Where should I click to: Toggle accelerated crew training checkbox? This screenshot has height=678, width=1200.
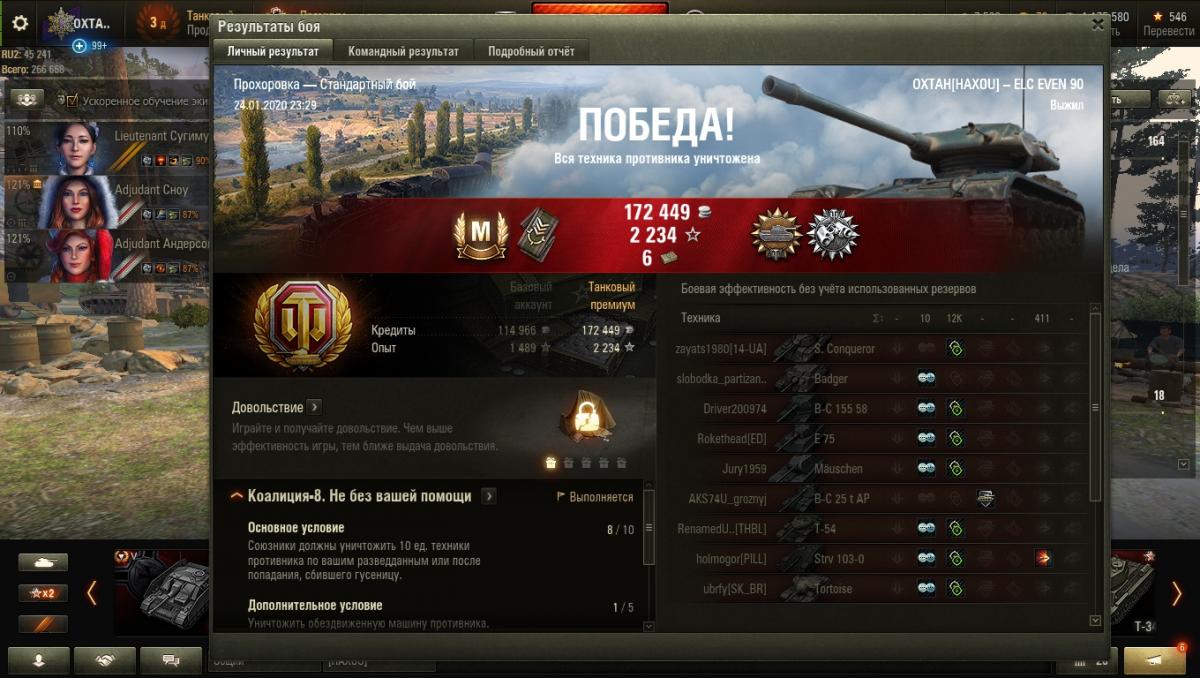(x=72, y=100)
